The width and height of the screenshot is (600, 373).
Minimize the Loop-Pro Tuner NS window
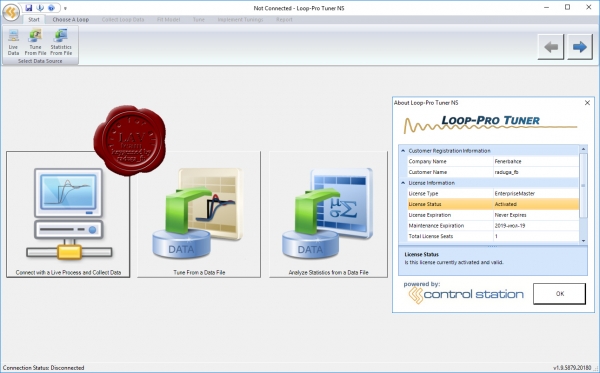click(x=546, y=8)
